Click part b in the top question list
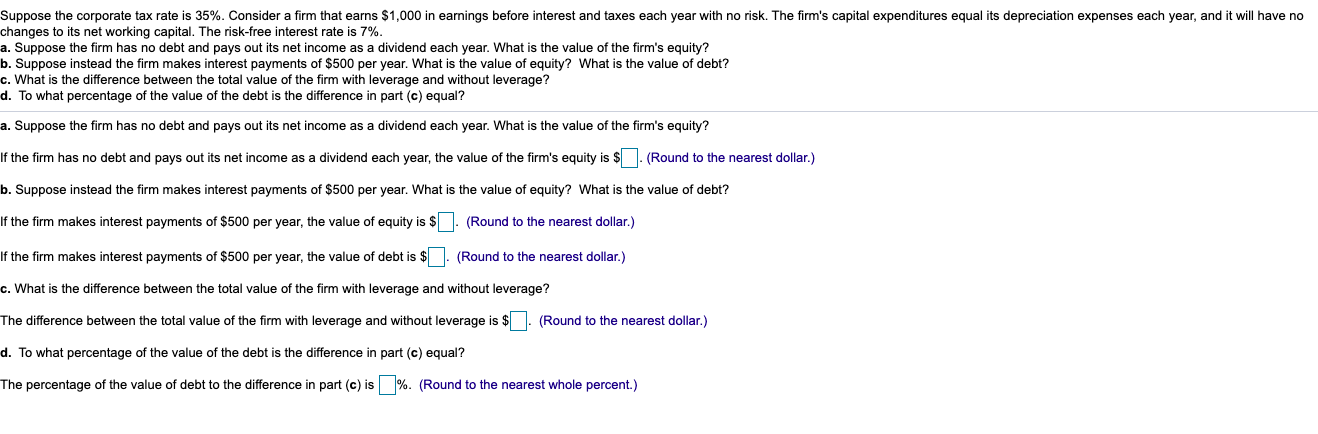Image resolution: width=1318 pixels, height=434 pixels. [364, 64]
